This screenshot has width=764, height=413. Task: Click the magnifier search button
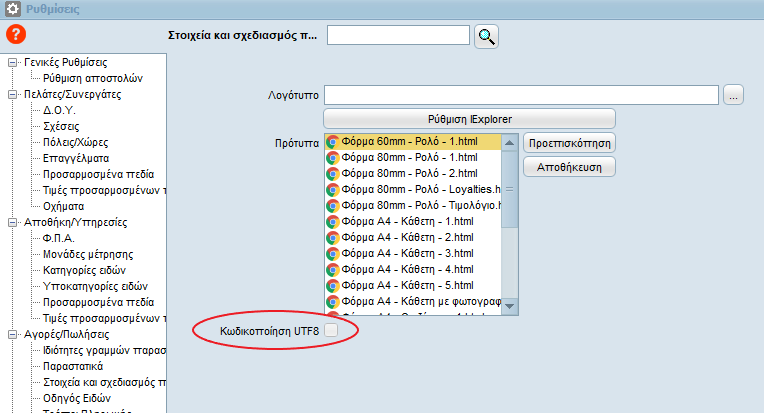coord(486,36)
